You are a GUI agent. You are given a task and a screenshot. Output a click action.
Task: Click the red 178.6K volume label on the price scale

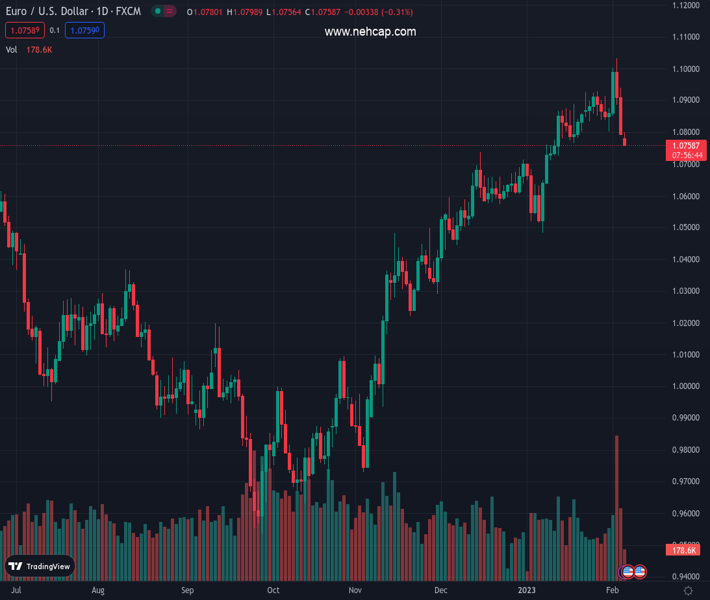(x=685, y=550)
